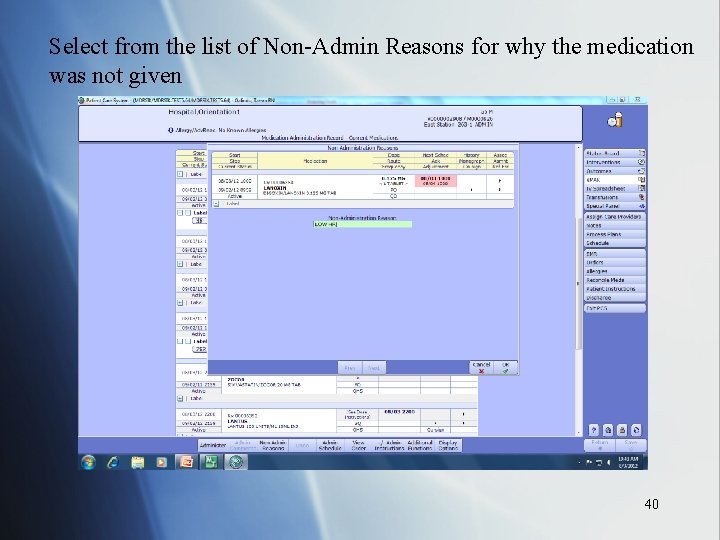Click Cancel with red X in dialog
720x540 pixels.
pos(481,367)
